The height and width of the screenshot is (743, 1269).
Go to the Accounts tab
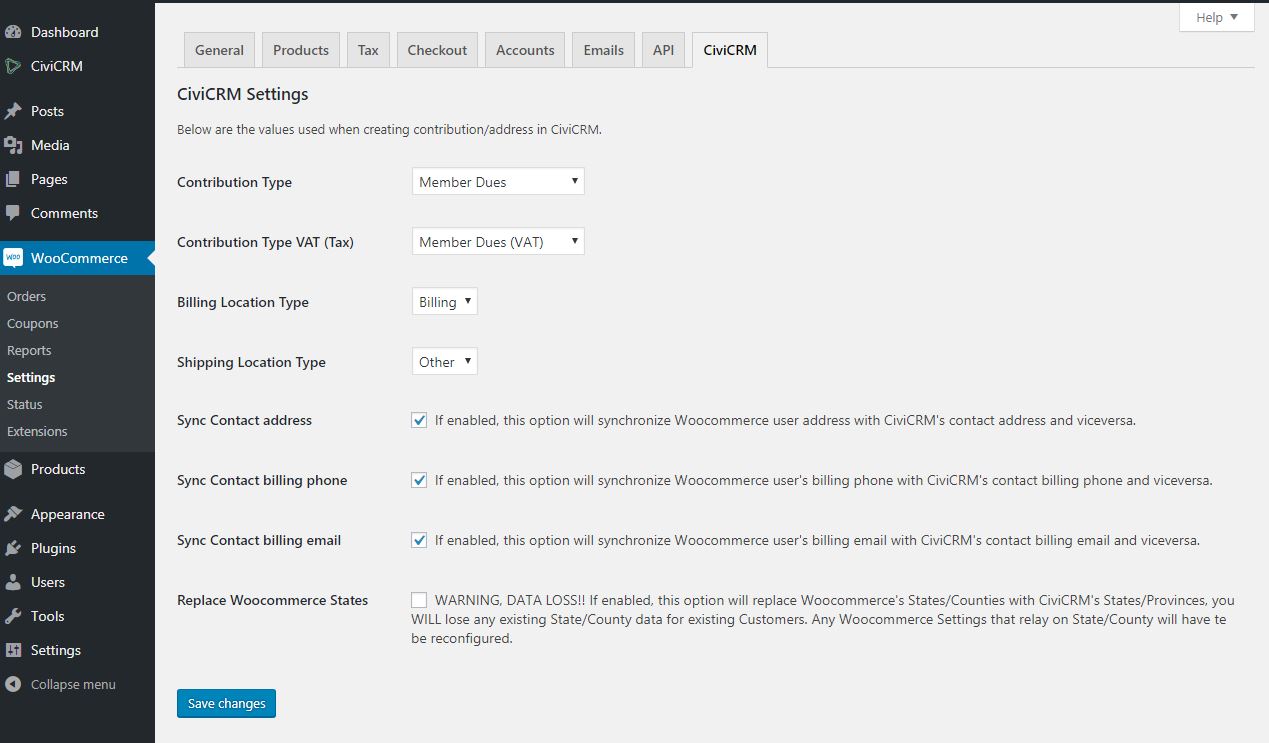[x=525, y=50]
